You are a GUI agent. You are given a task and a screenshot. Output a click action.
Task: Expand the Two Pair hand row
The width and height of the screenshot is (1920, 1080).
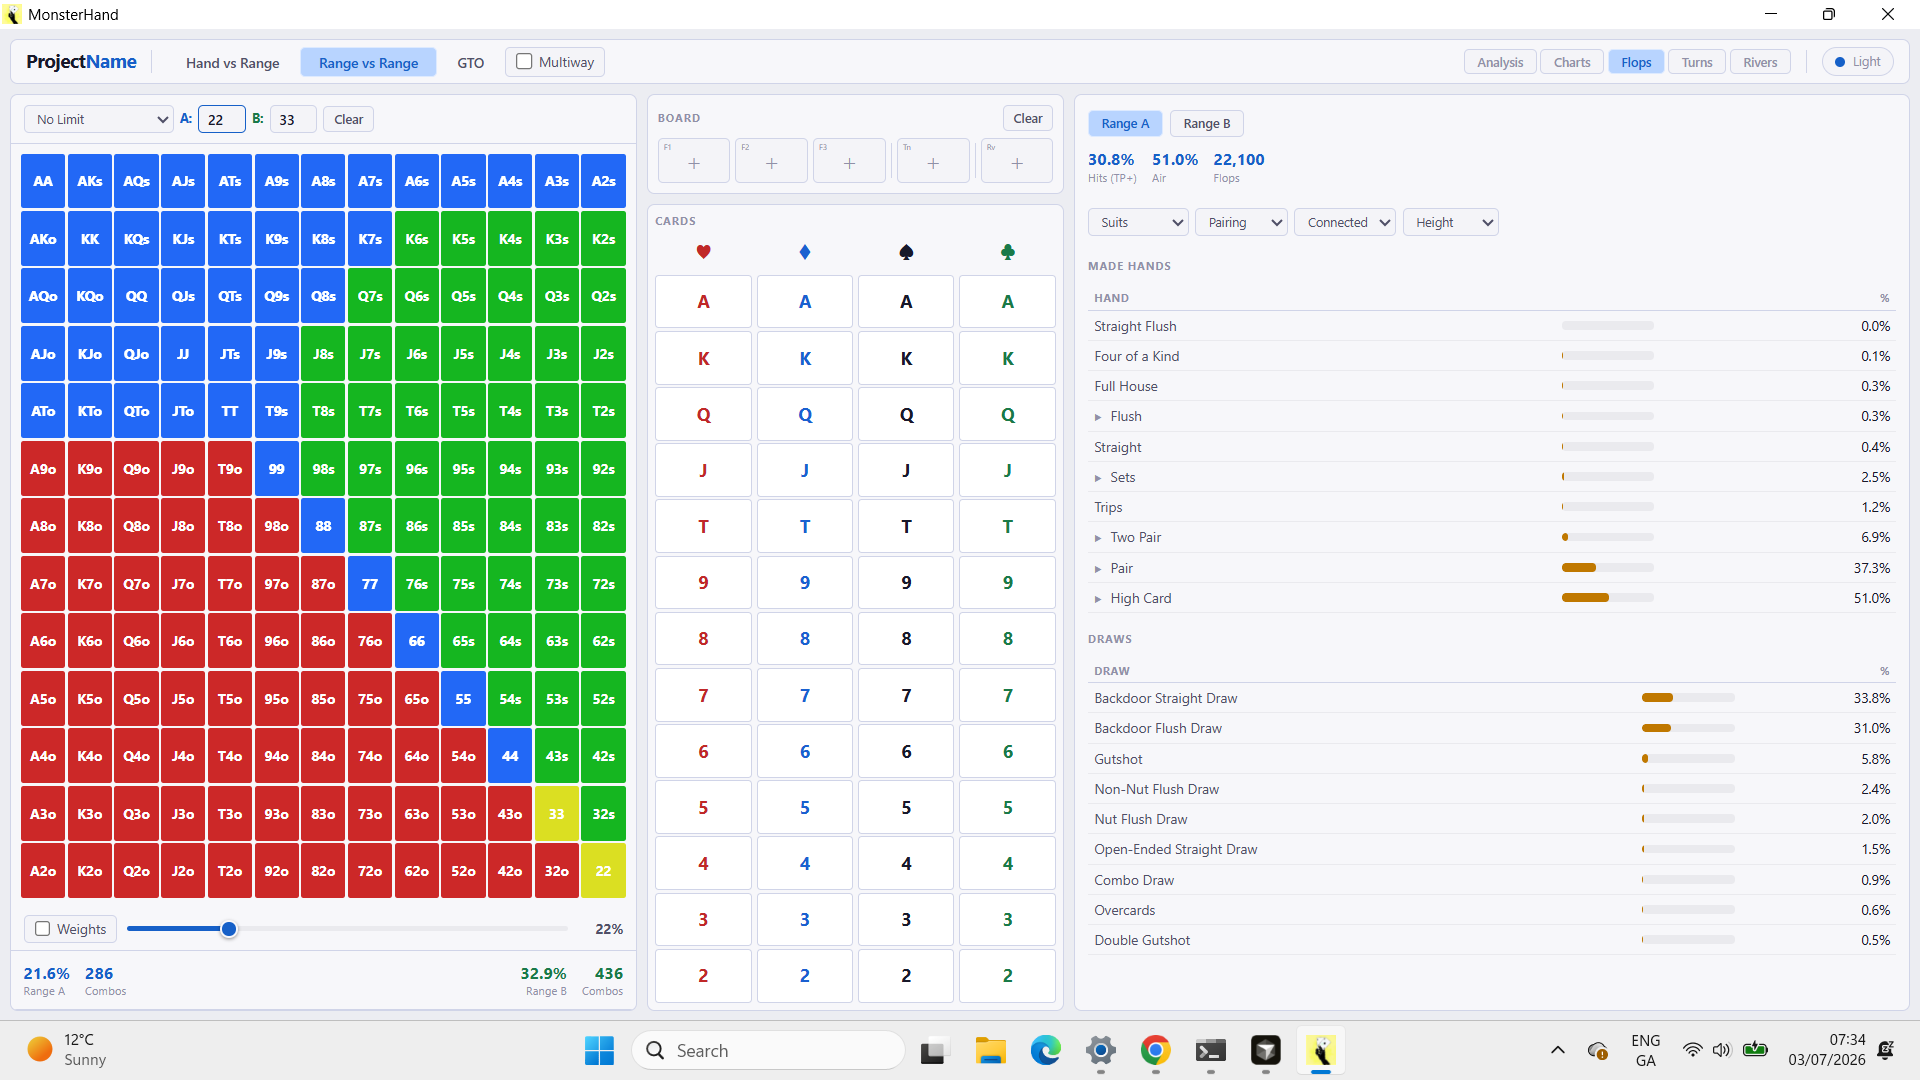pyautogui.click(x=1098, y=538)
